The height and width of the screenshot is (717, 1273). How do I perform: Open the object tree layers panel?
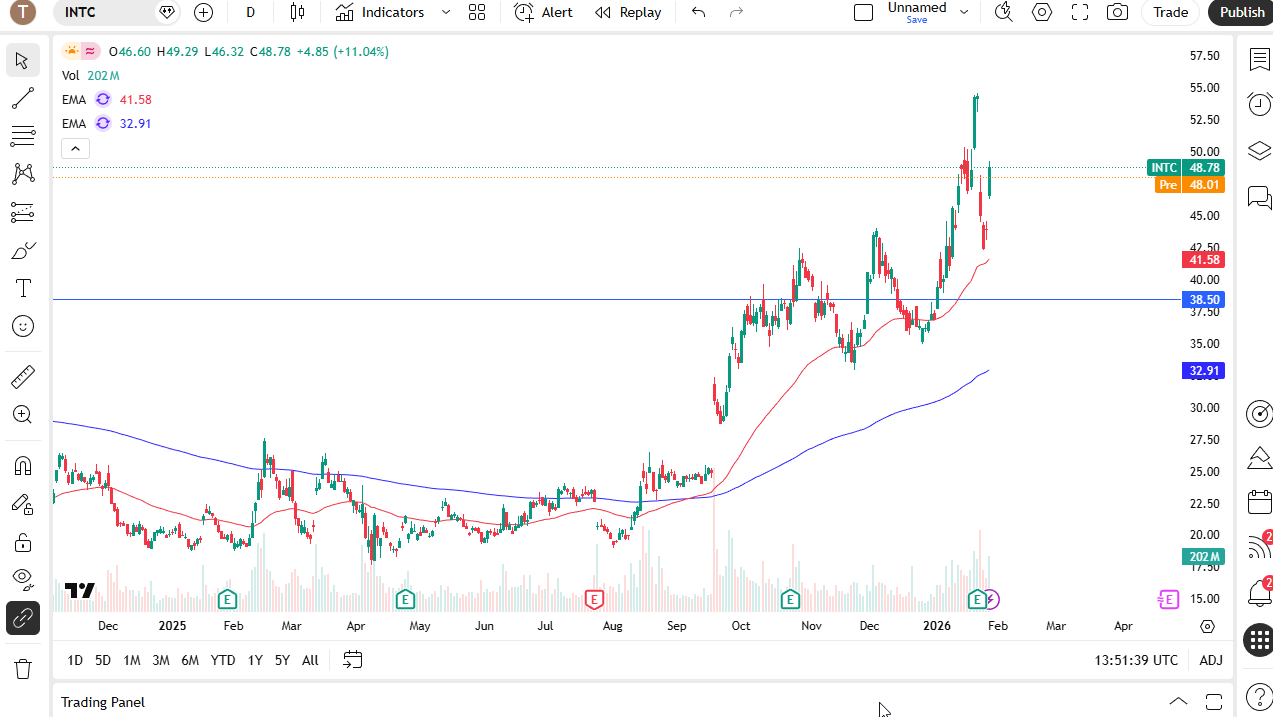(1259, 150)
